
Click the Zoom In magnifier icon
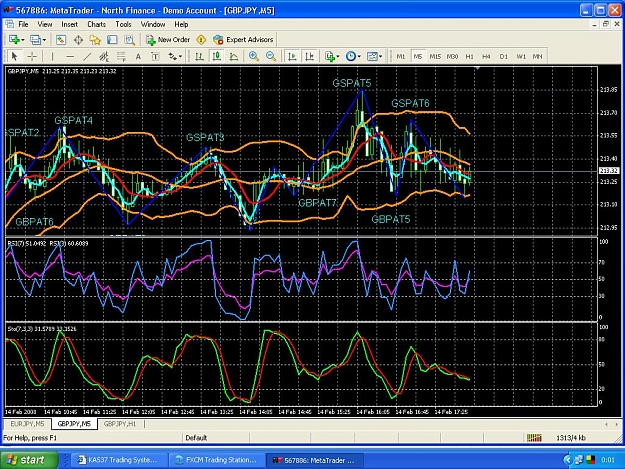point(254,57)
